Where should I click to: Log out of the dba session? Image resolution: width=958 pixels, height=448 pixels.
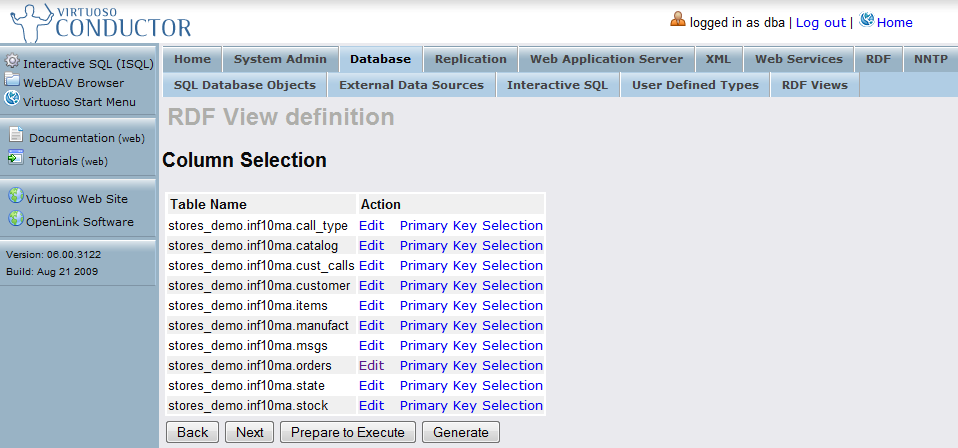820,22
